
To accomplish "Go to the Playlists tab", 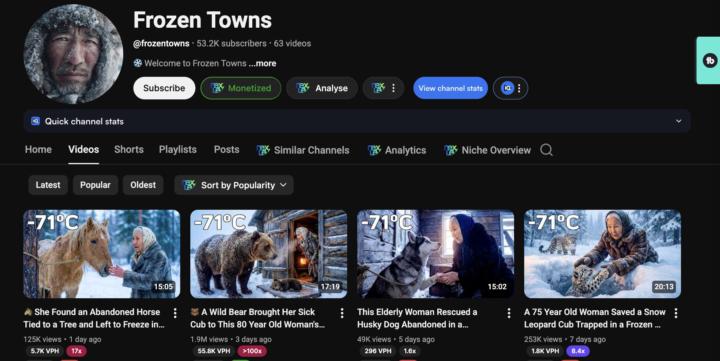I will (x=178, y=150).
